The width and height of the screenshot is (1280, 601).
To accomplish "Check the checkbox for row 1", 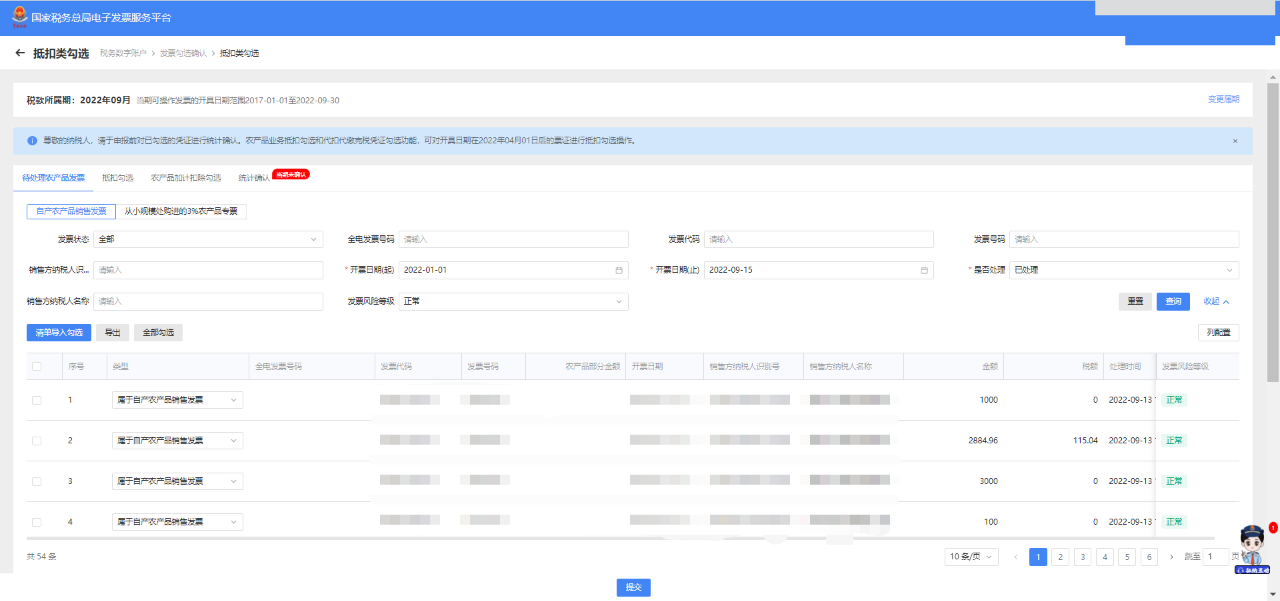I will (37, 400).
